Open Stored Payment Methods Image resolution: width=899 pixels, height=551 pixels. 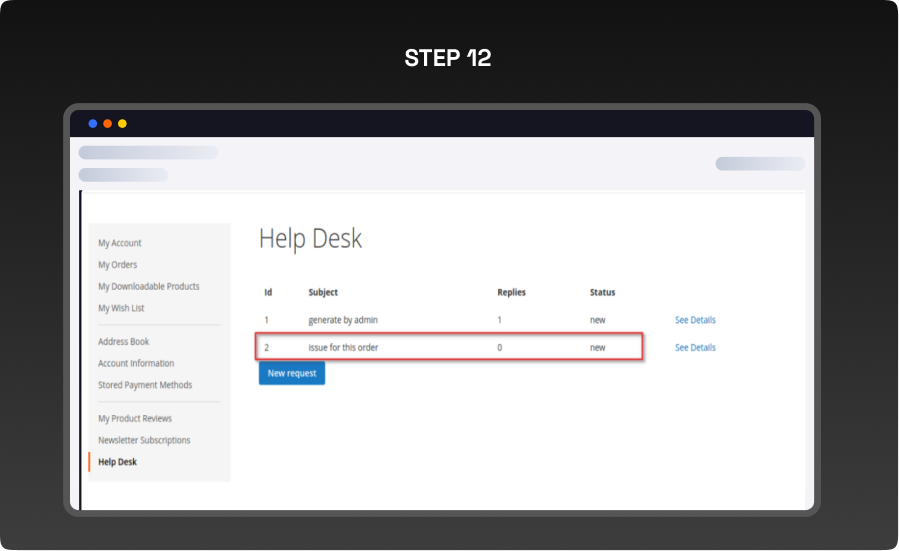(145, 385)
